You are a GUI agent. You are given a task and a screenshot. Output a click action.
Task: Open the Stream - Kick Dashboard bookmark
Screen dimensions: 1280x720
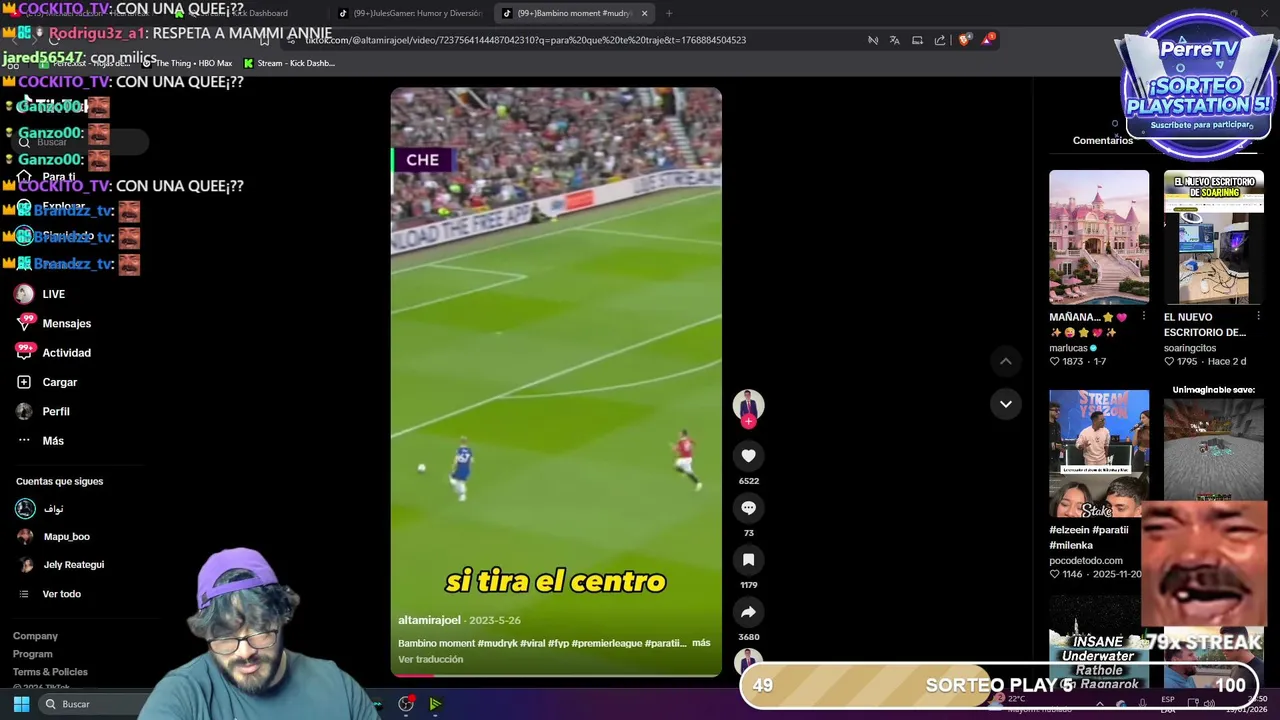(x=289, y=63)
